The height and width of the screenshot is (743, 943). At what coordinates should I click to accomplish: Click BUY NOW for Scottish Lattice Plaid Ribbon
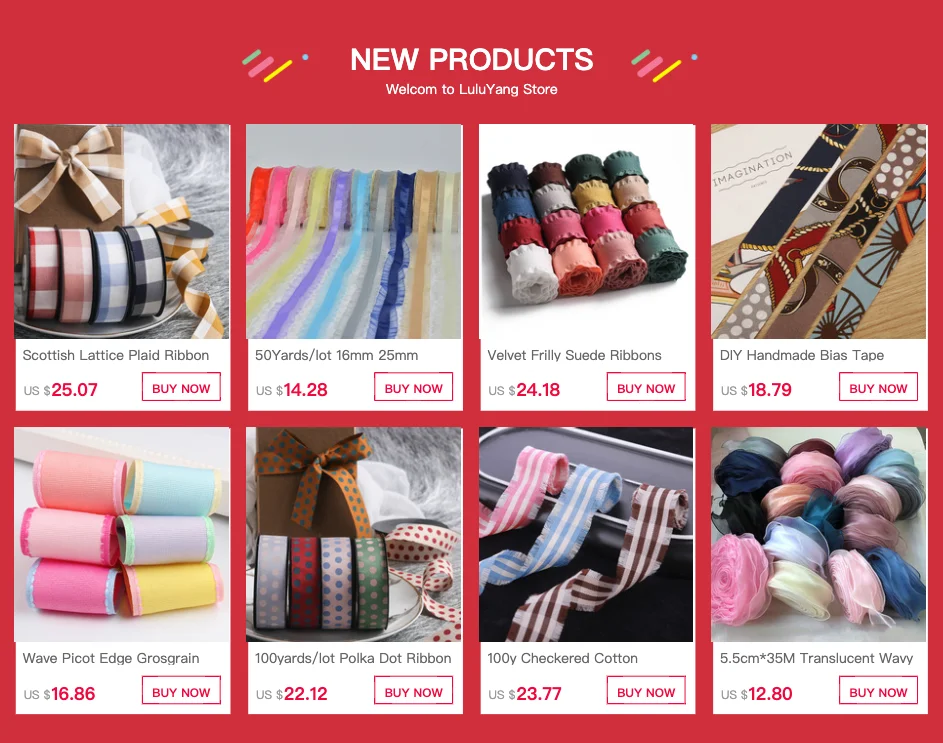(x=181, y=387)
